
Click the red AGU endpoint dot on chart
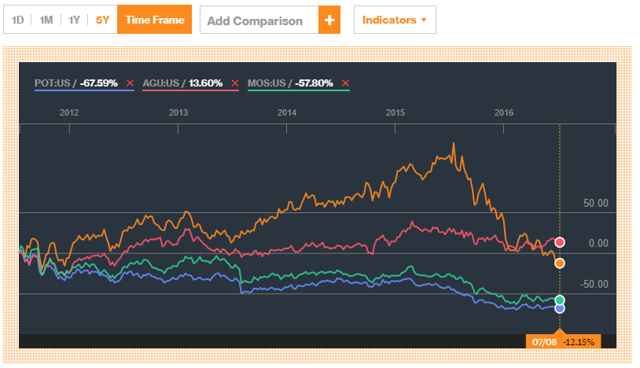tap(560, 242)
